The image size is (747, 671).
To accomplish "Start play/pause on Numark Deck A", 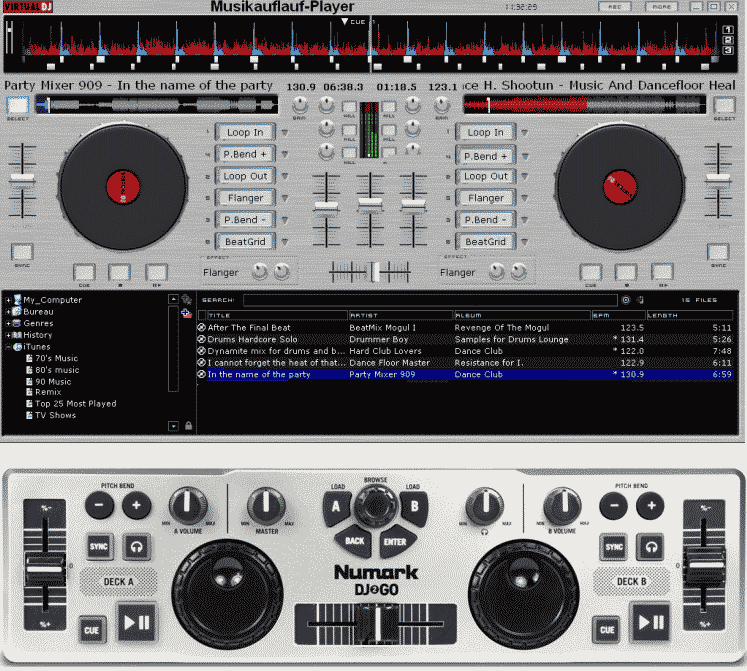I will [x=137, y=622].
